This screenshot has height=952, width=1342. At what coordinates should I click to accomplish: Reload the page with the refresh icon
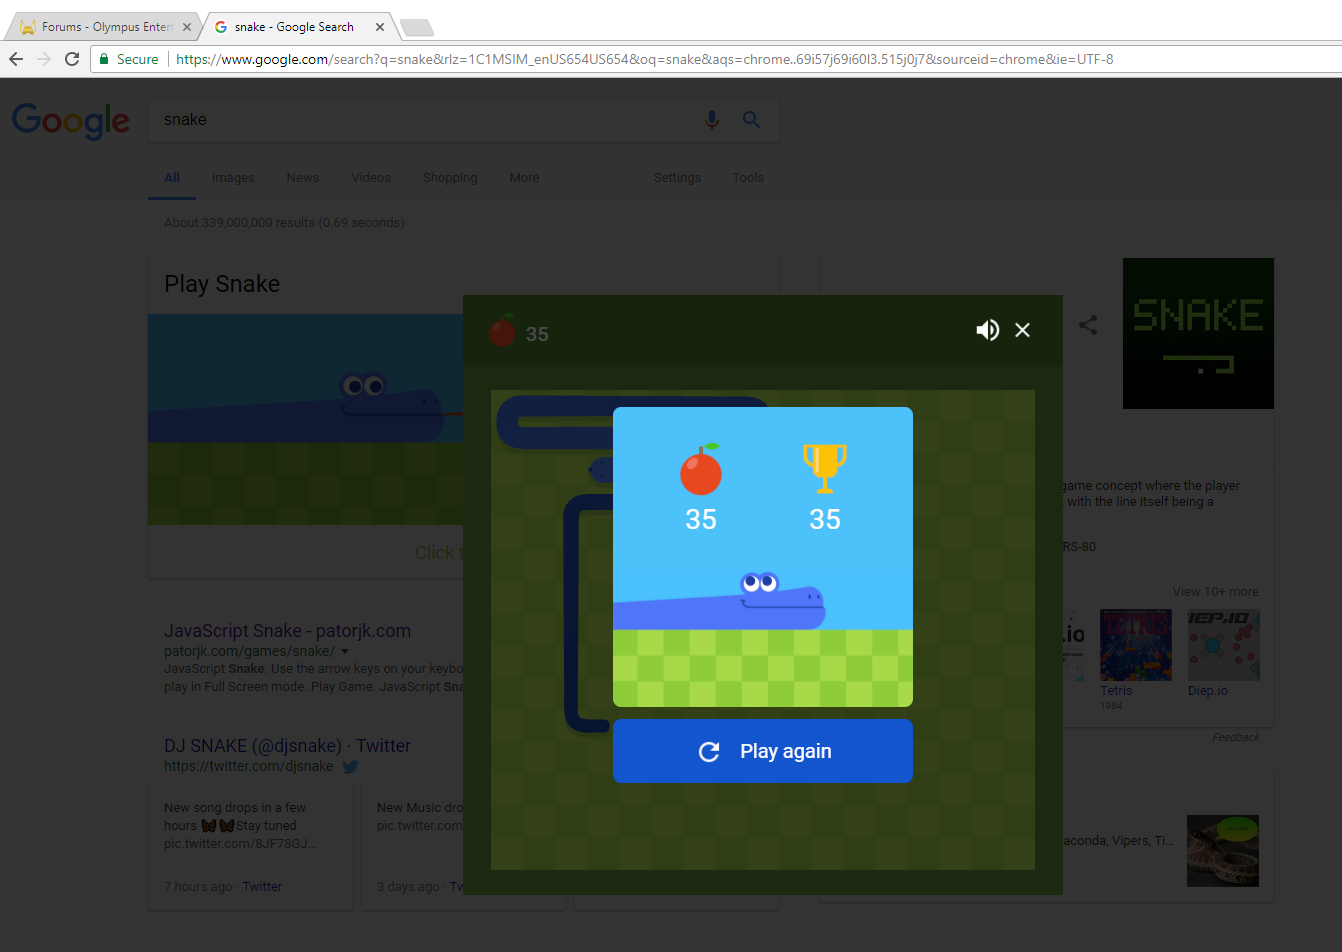[72, 59]
